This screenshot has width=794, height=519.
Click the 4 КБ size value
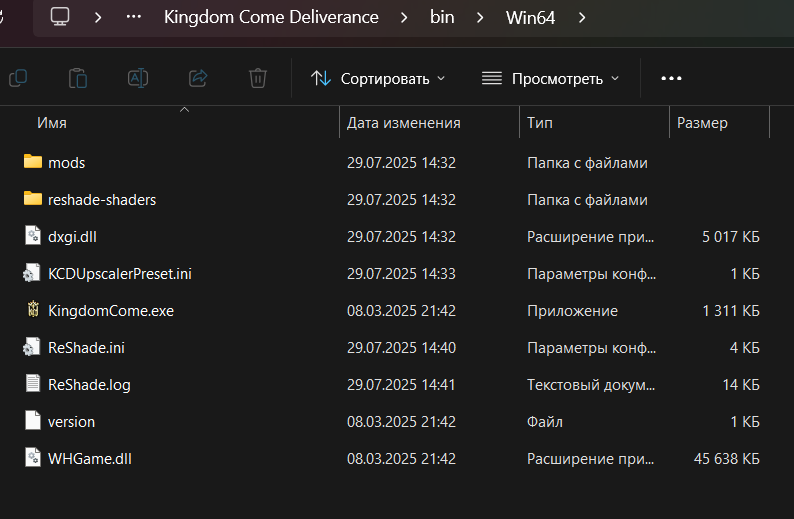click(x=745, y=347)
